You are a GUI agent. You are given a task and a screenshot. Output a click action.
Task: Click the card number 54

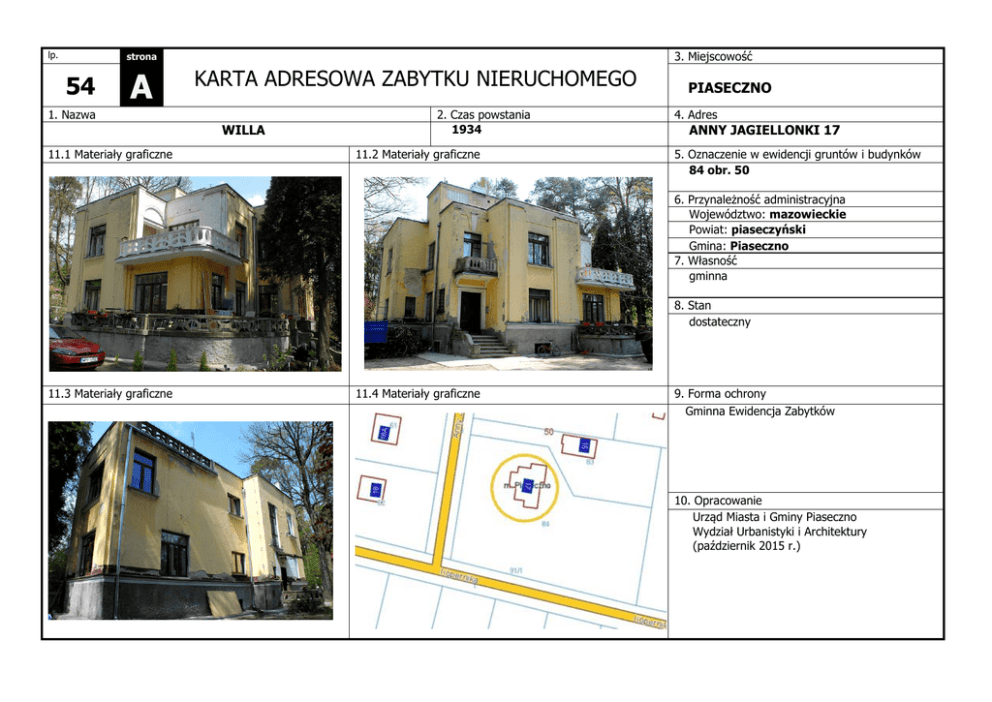(x=81, y=88)
